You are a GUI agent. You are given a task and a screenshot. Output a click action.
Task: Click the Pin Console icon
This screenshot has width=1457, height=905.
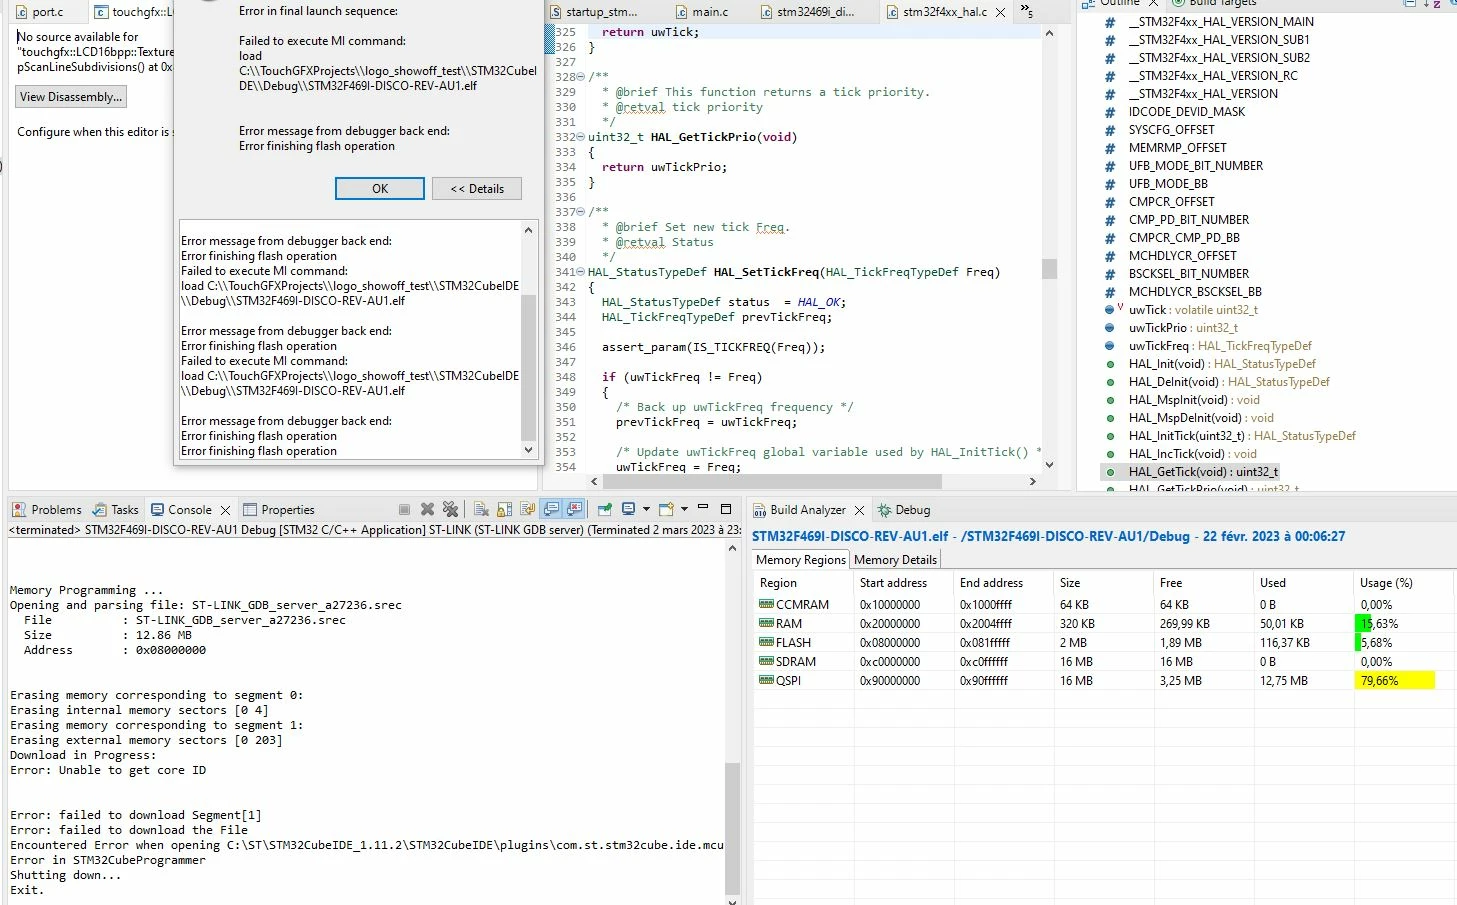pyautogui.click(x=604, y=509)
